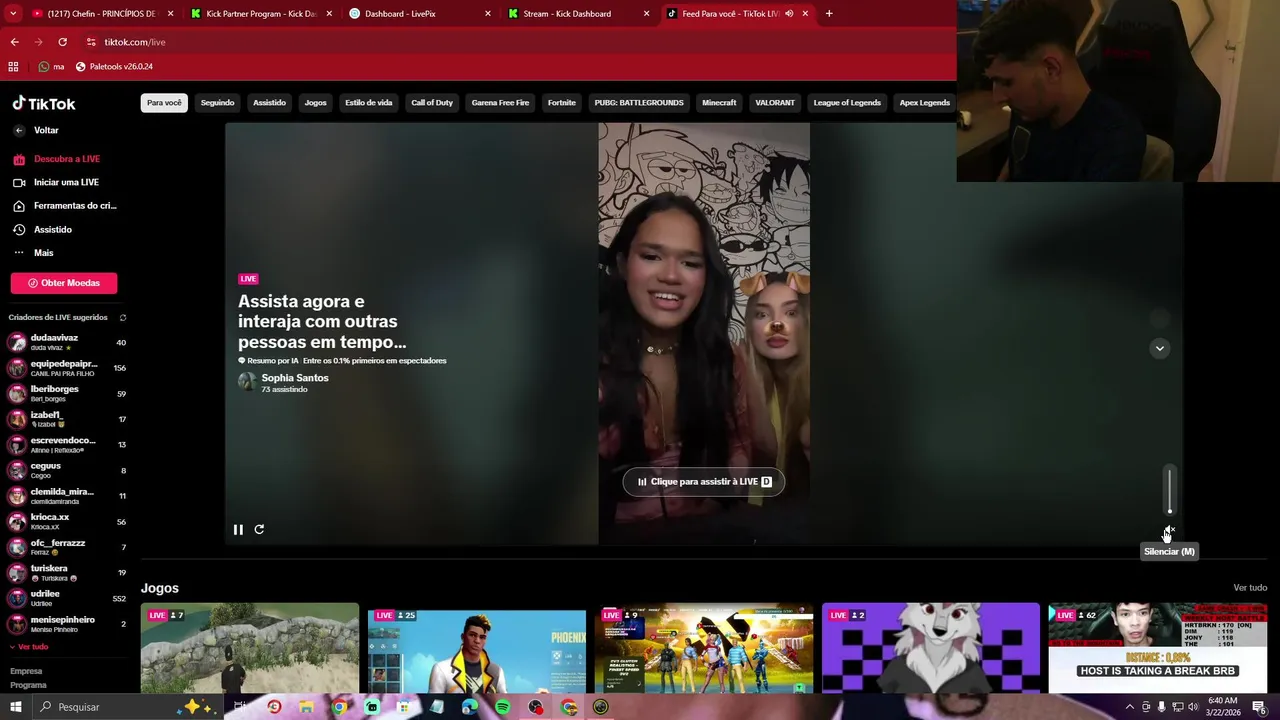Go back in browser history

[x=14, y=42]
